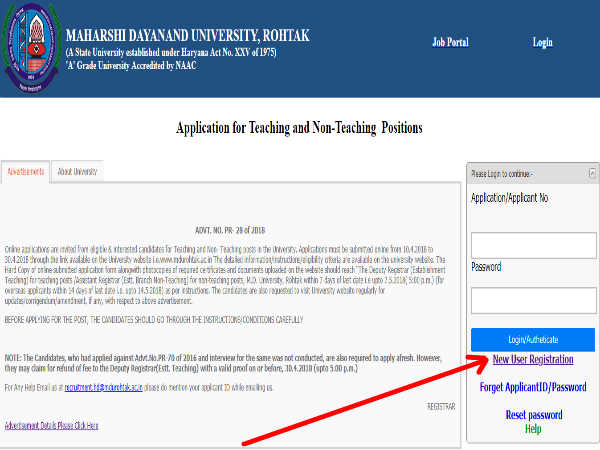Switch to the About University tab

point(77,172)
